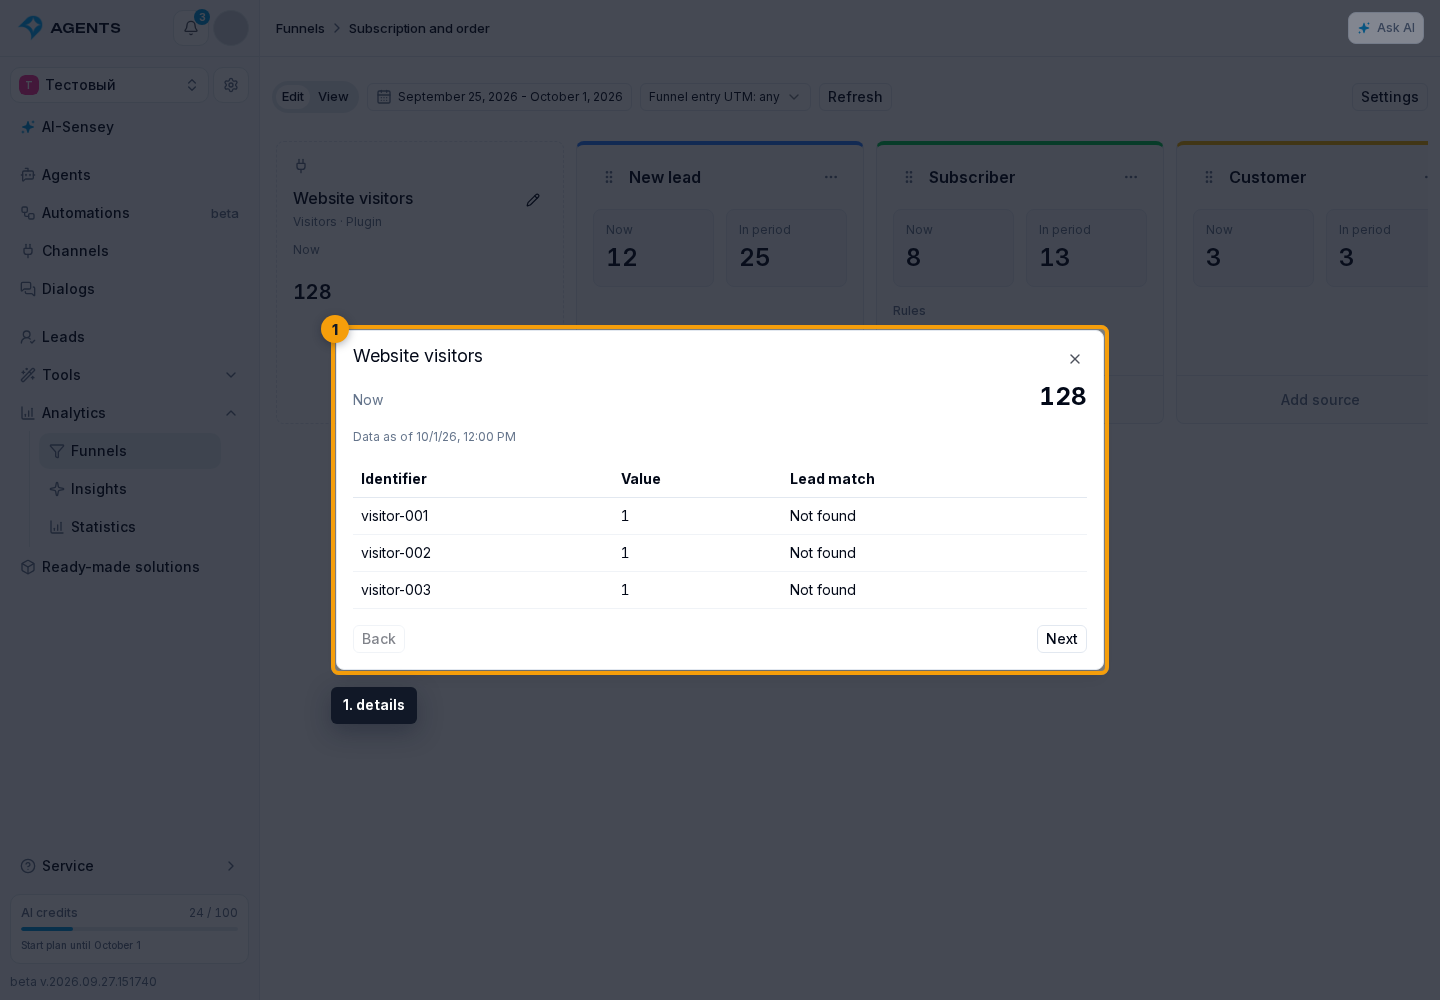Viewport: 1440px width, 1000px height.
Task: Click the Next button in the dialog
Action: coord(1061,639)
